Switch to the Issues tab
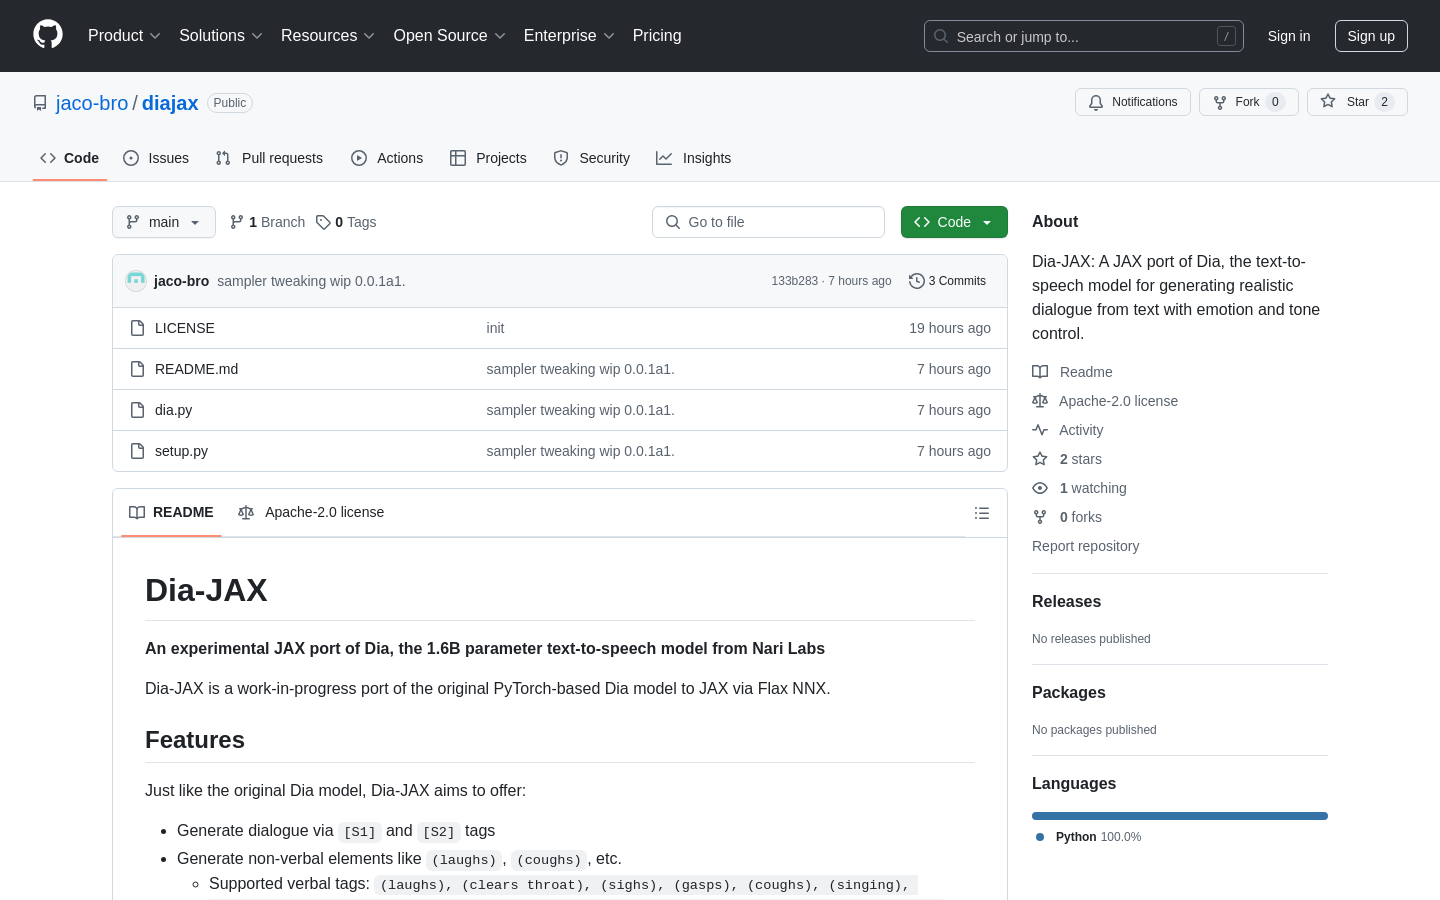Viewport: 1440px width, 900px height. click(x=156, y=158)
